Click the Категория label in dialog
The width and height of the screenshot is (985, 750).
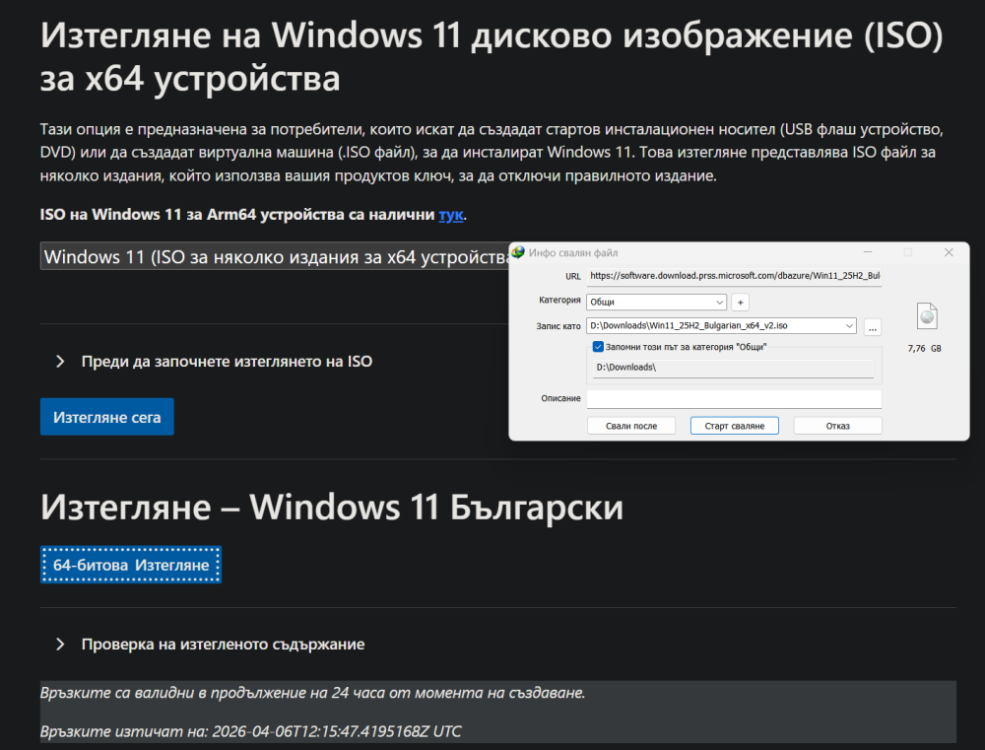(x=560, y=300)
